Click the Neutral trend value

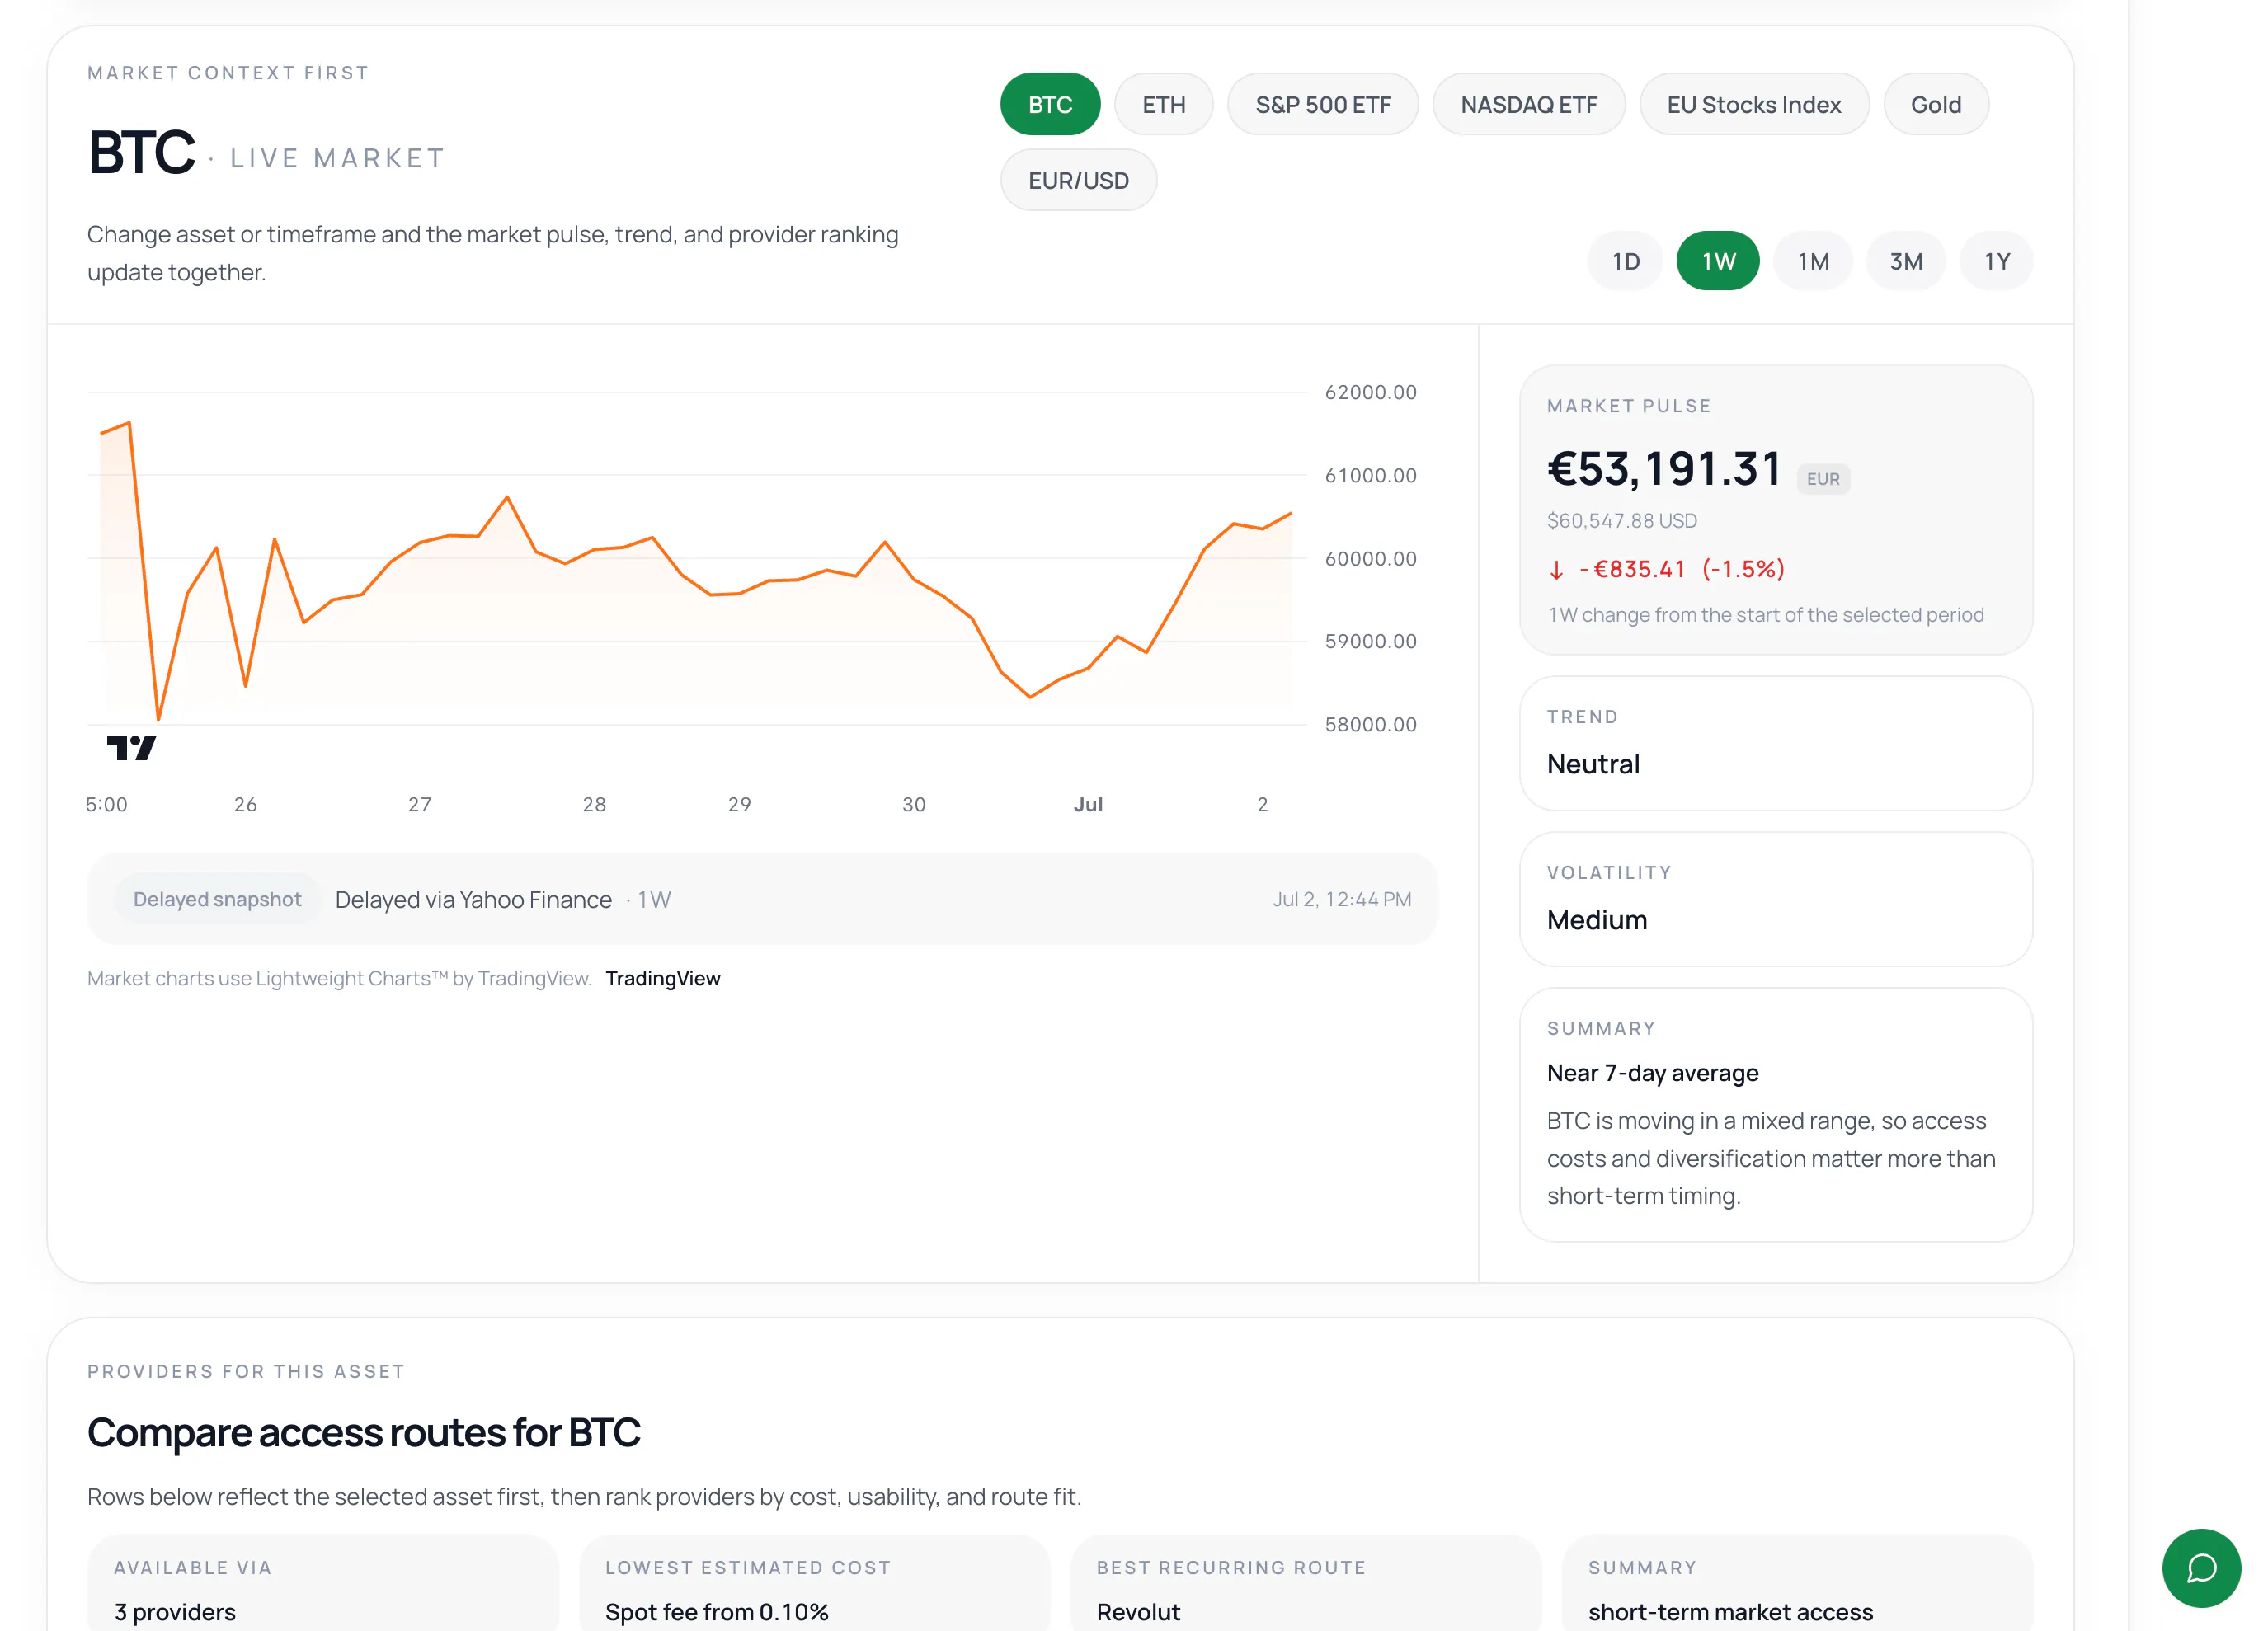pos(1593,764)
